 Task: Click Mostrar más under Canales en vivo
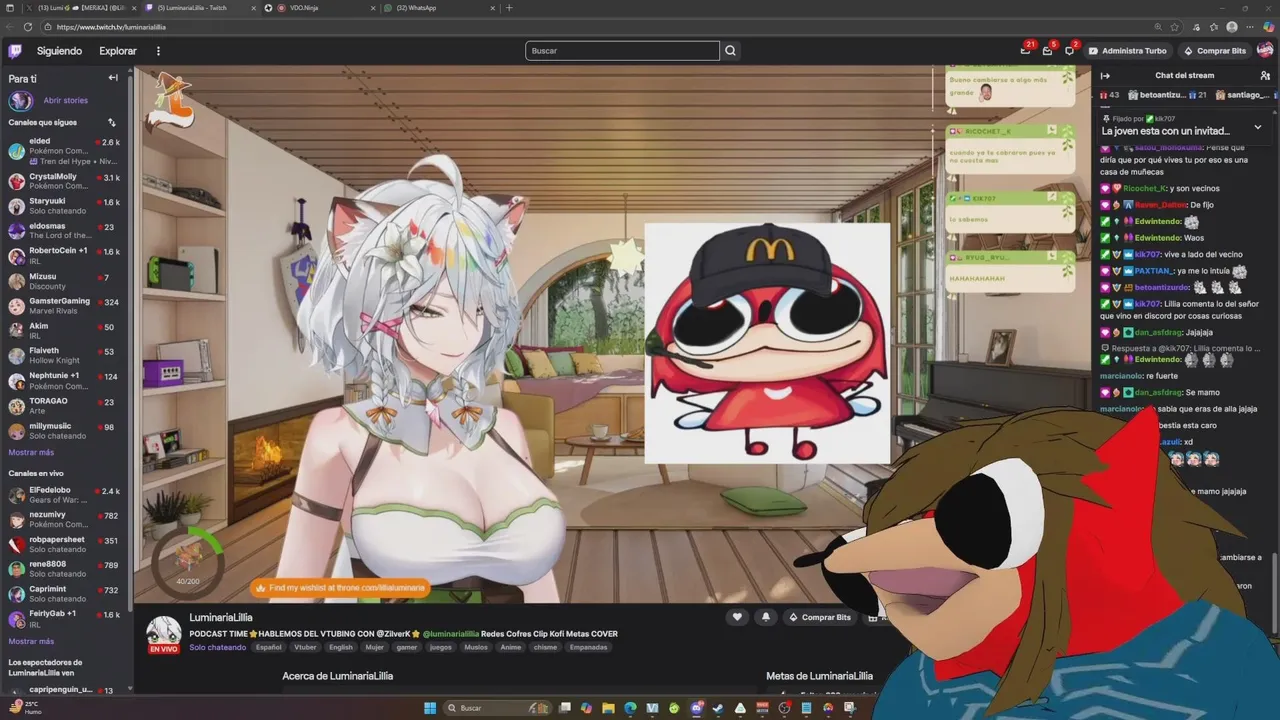[31, 641]
